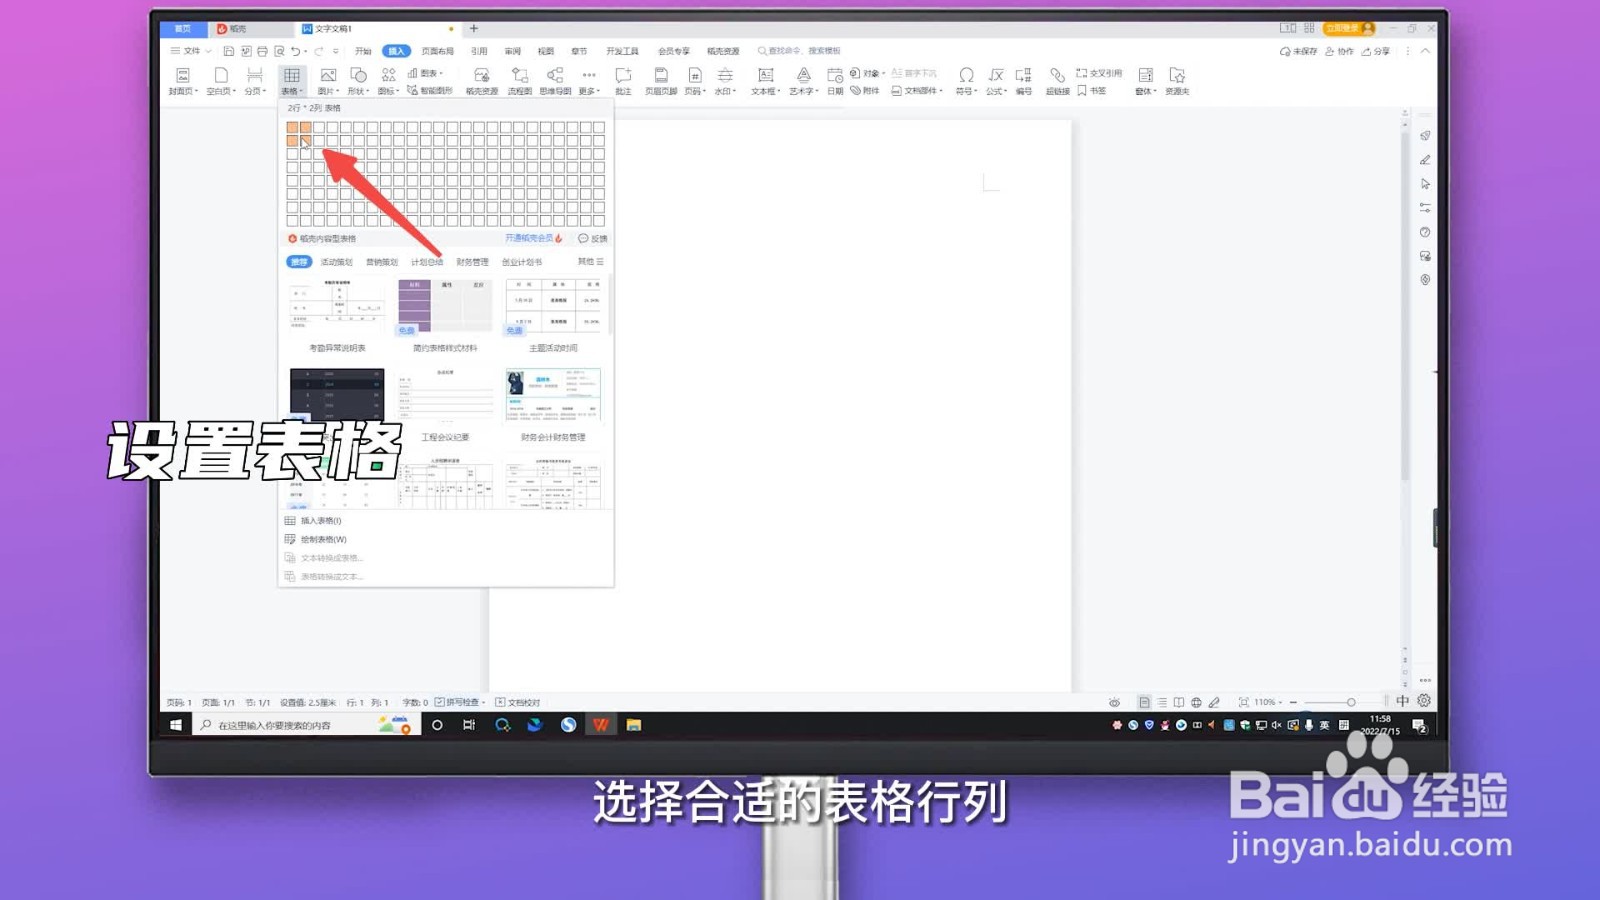Choose the 工程会议纪要 template thumbnail
The height and width of the screenshot is (900, 1600).
[x=445, y=396]
